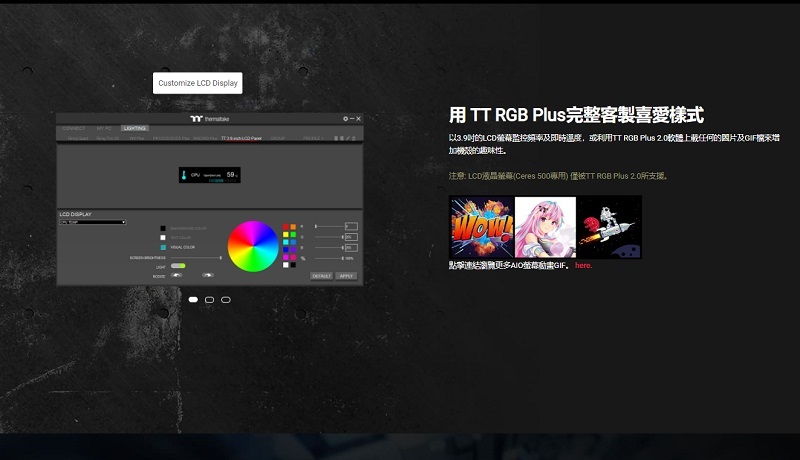
Task: Select the TT 3.9 inch LCD Panel tab
Action: [240, 138]
